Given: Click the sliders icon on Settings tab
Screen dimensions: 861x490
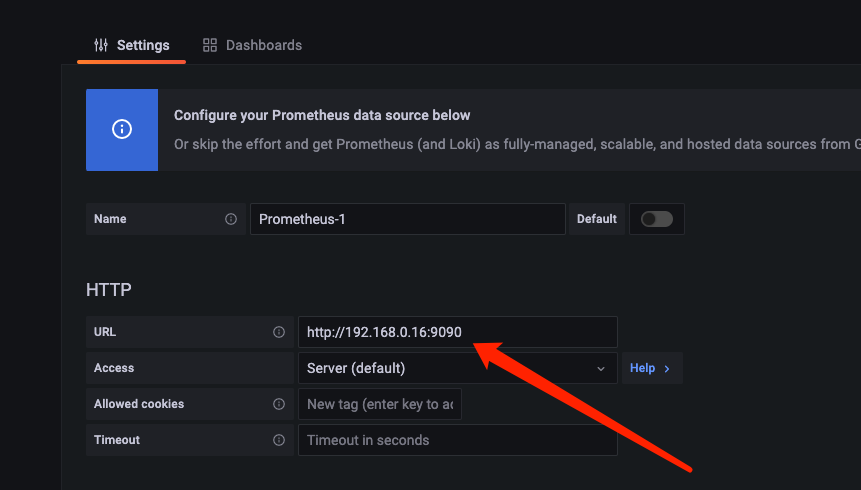Looking at the screenshot, I should click(100, 46).
